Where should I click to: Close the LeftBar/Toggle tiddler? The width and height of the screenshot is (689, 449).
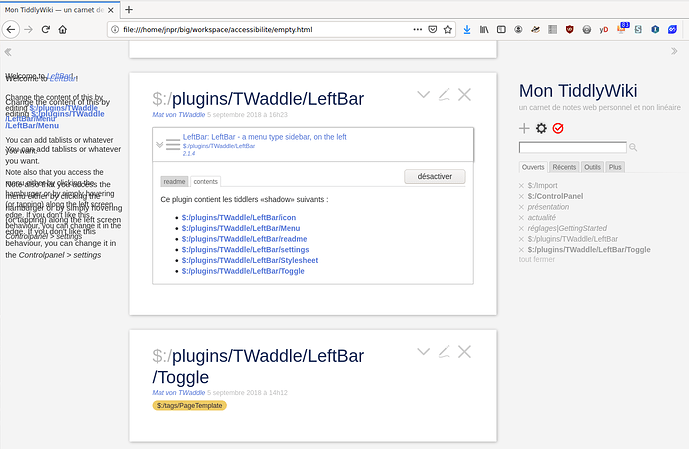[464, 351]
